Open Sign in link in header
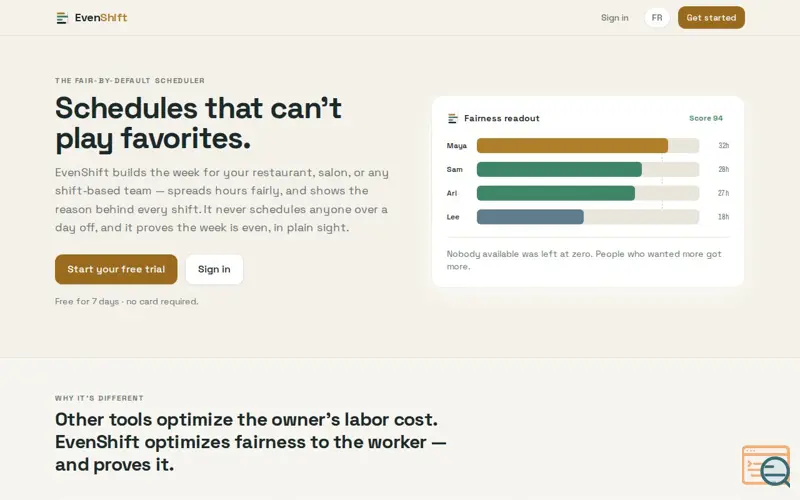Image resolution: width=800 pixels, height=500 pixels. click(614, 18)
